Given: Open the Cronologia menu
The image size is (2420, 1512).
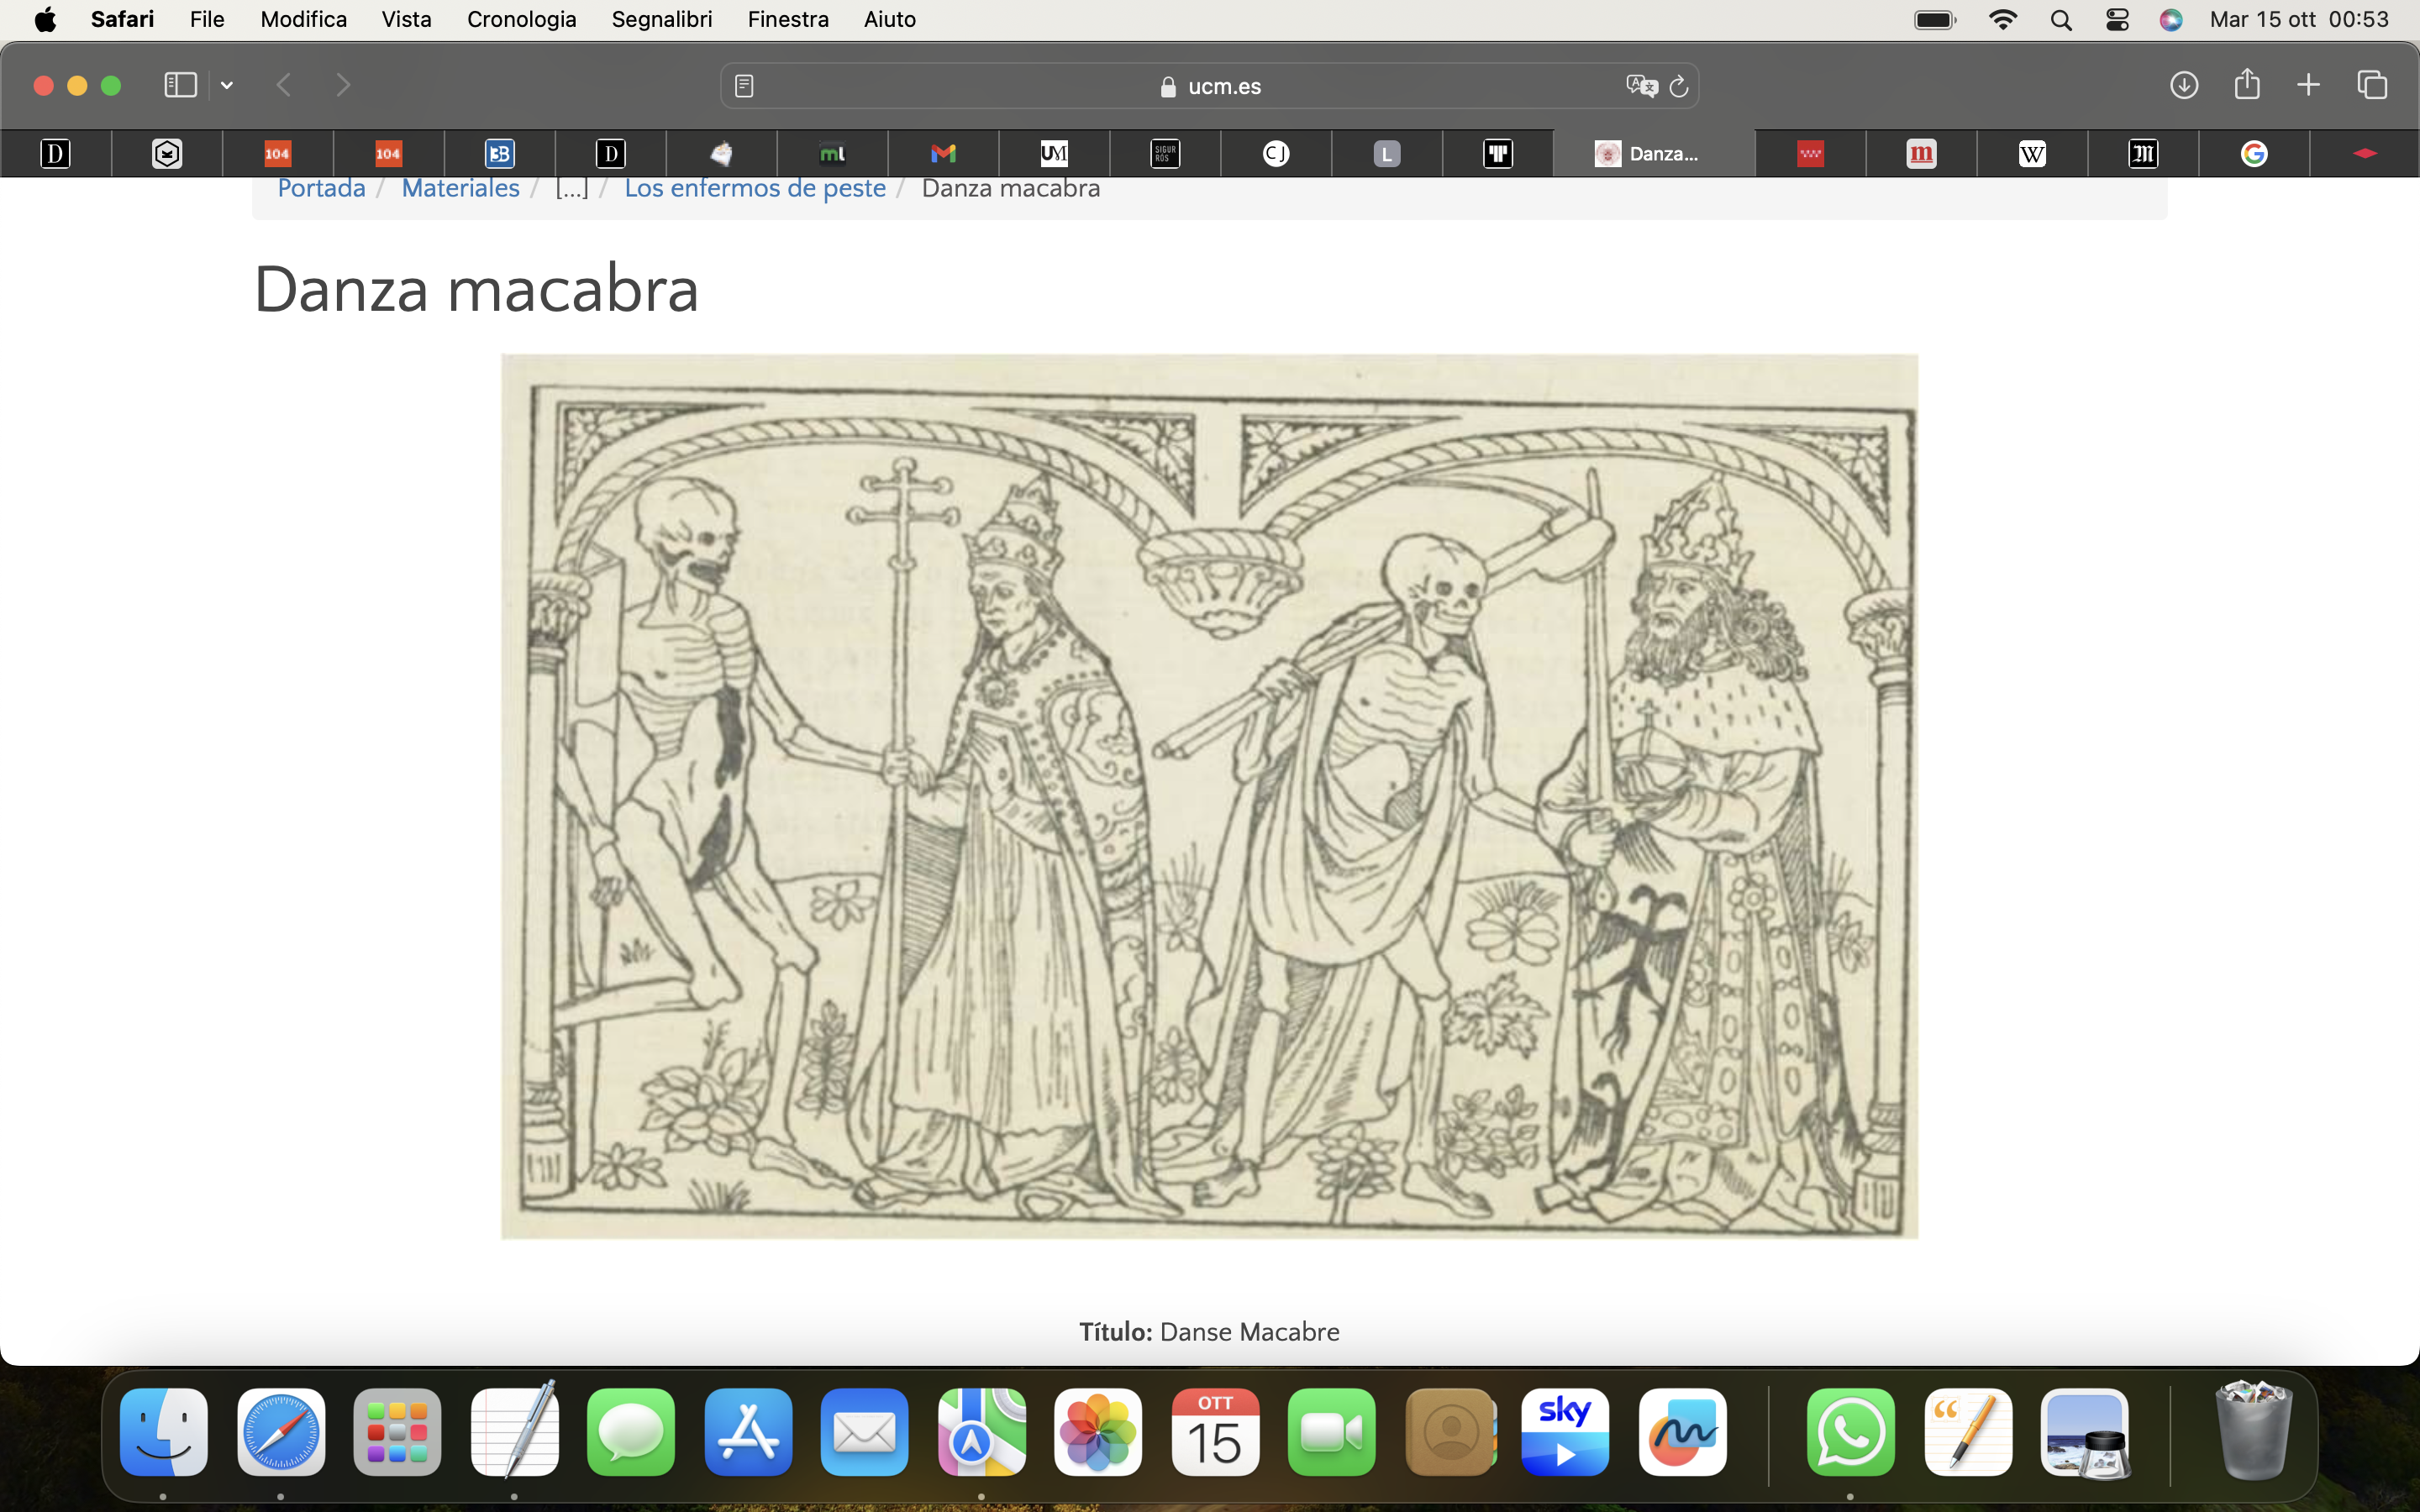Looking at the screenshot, I should point(521,19).
